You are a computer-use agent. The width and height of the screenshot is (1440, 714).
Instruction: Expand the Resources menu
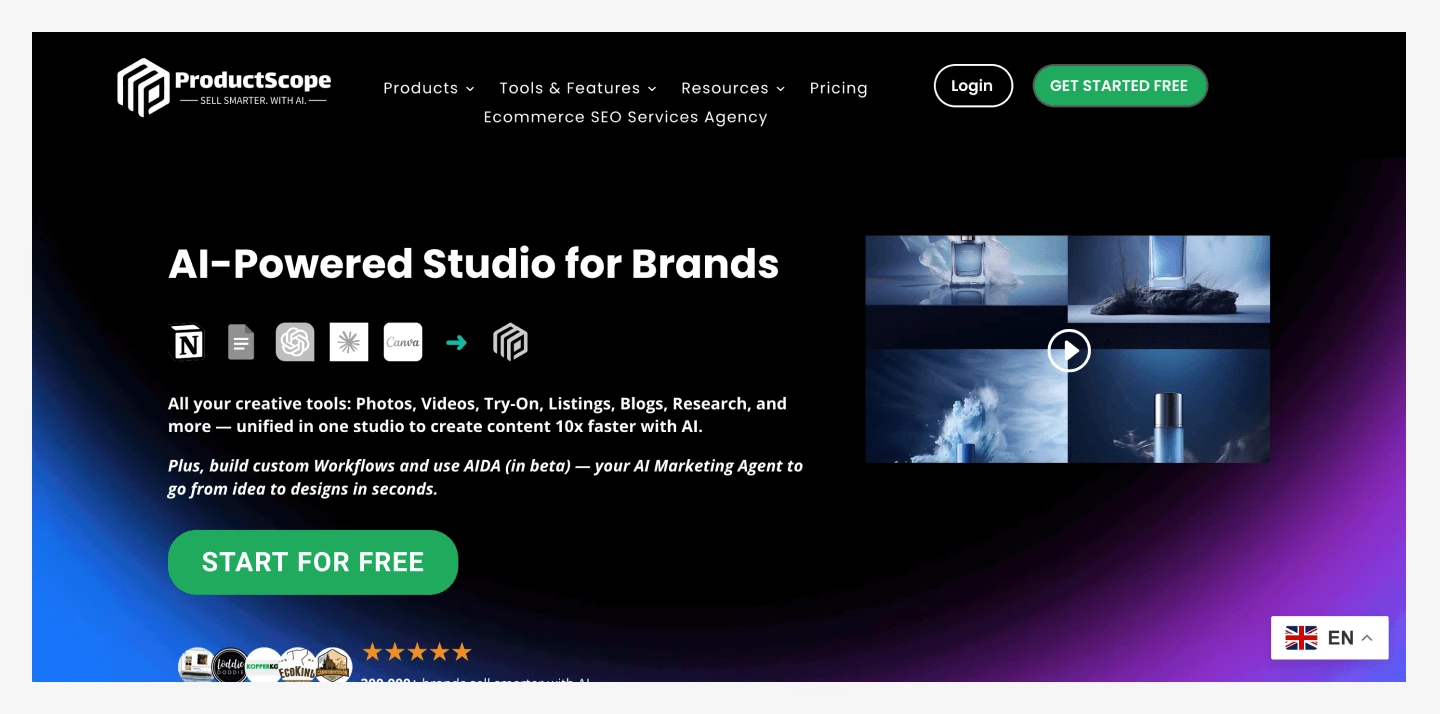(733, 88)
